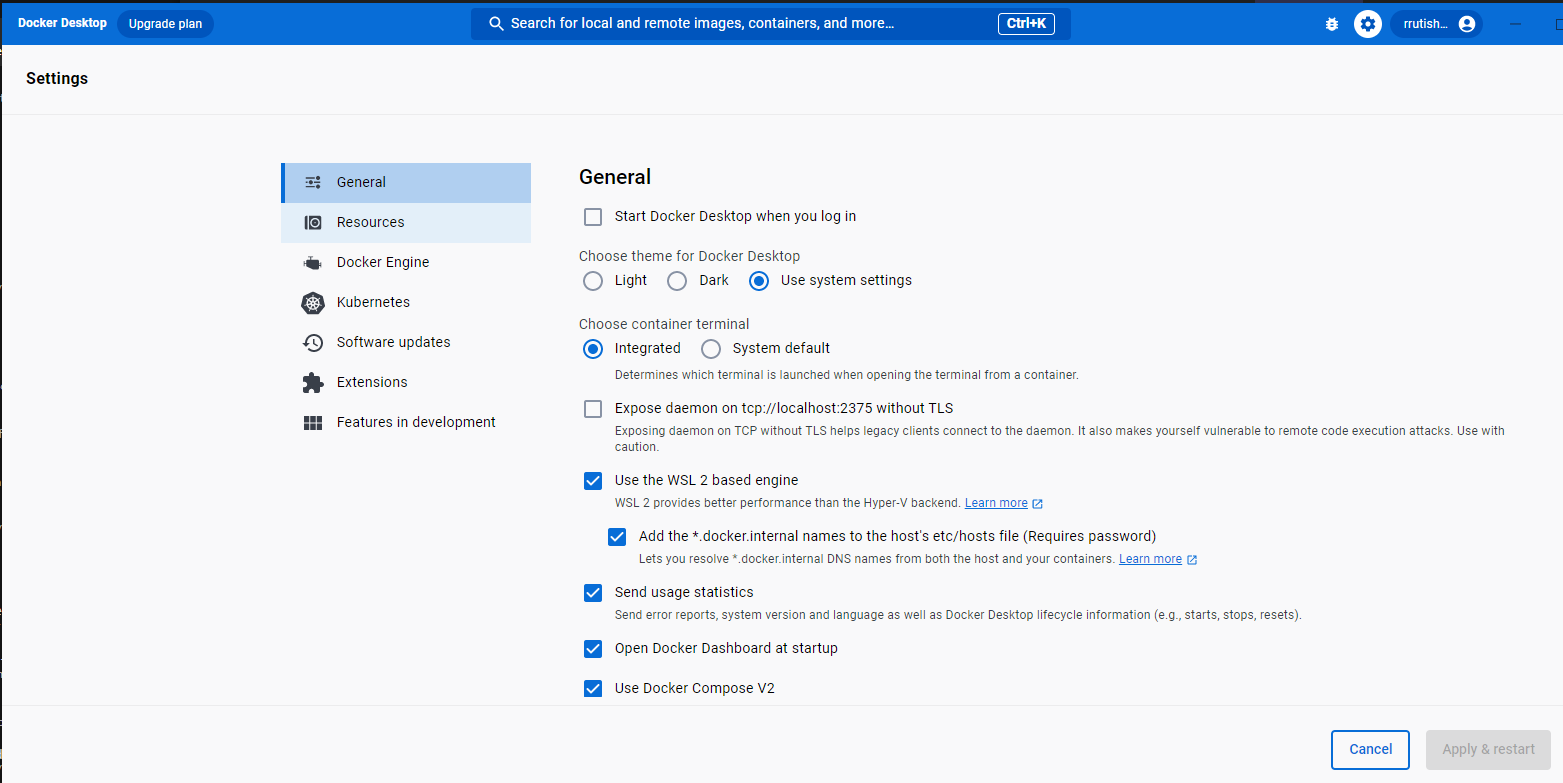Click Cancel to discard settings changes
This screenshot has height=783, width=1563.
pos(1369,749)
